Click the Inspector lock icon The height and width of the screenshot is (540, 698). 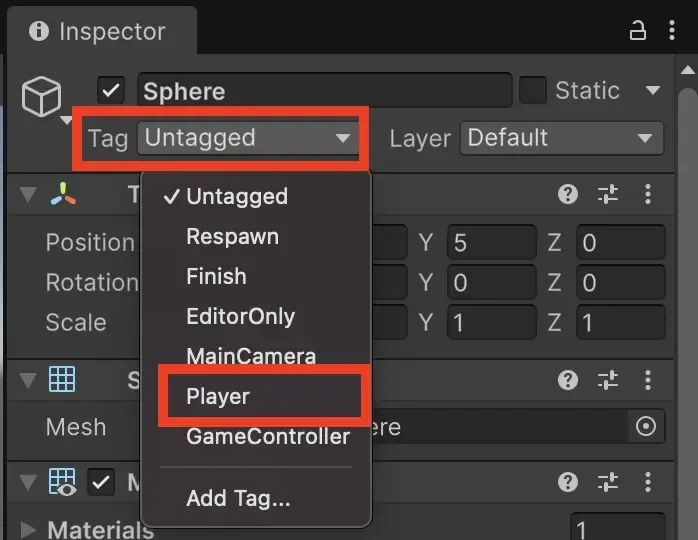637,31
